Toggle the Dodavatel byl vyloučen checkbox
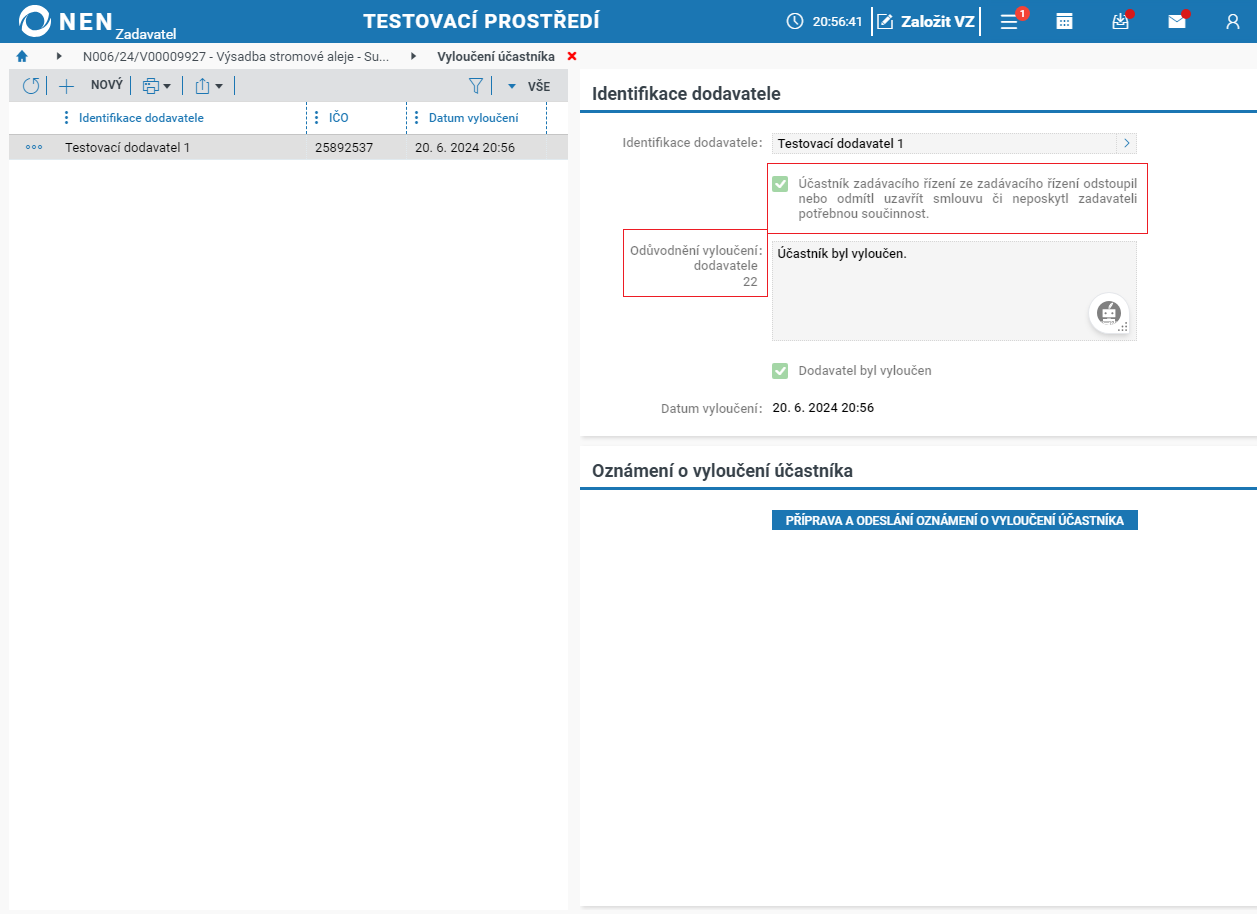This screenshot has height=914, width=1257. (x=780, y=371)
